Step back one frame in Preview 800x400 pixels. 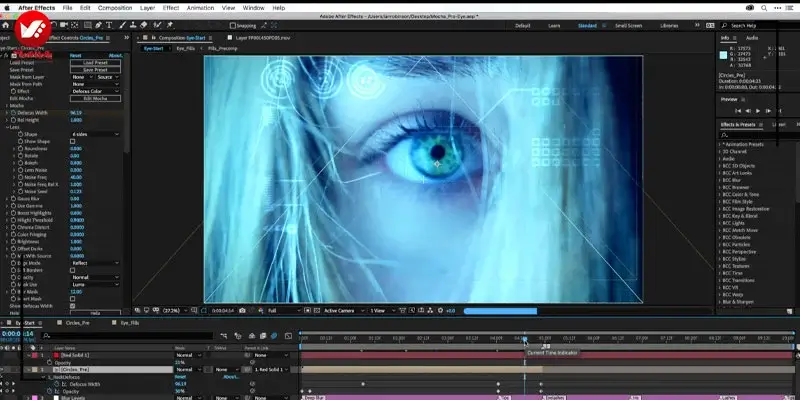[748, 111]
